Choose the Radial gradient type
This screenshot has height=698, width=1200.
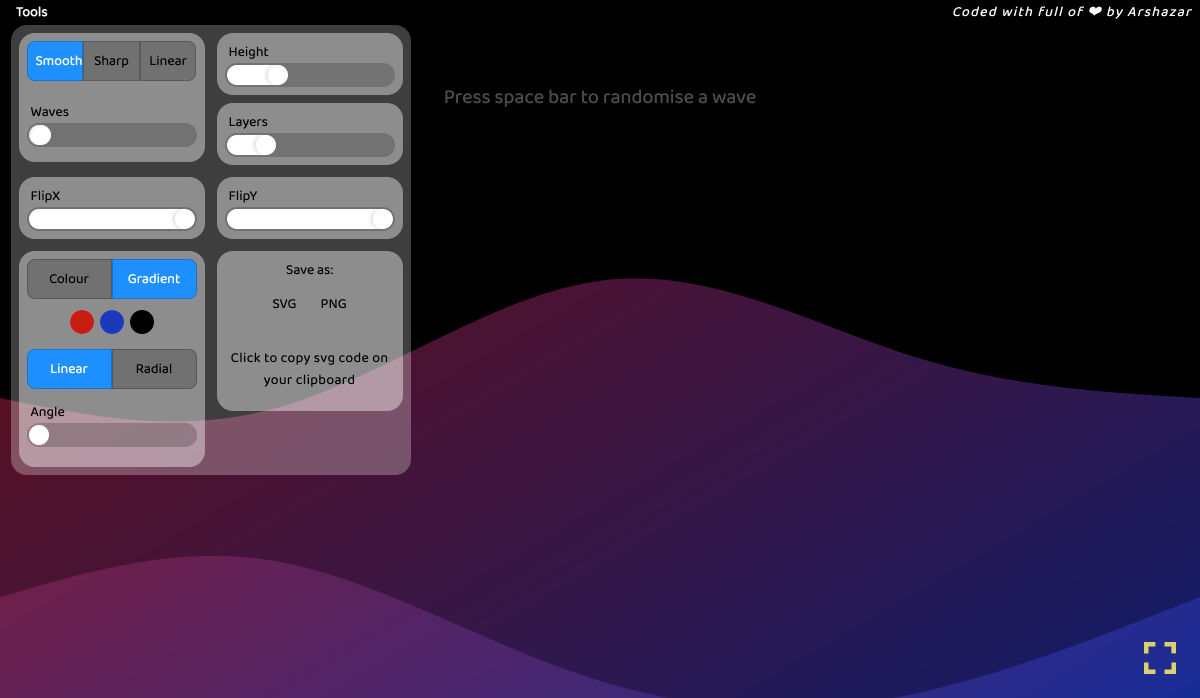click(154, 369)
